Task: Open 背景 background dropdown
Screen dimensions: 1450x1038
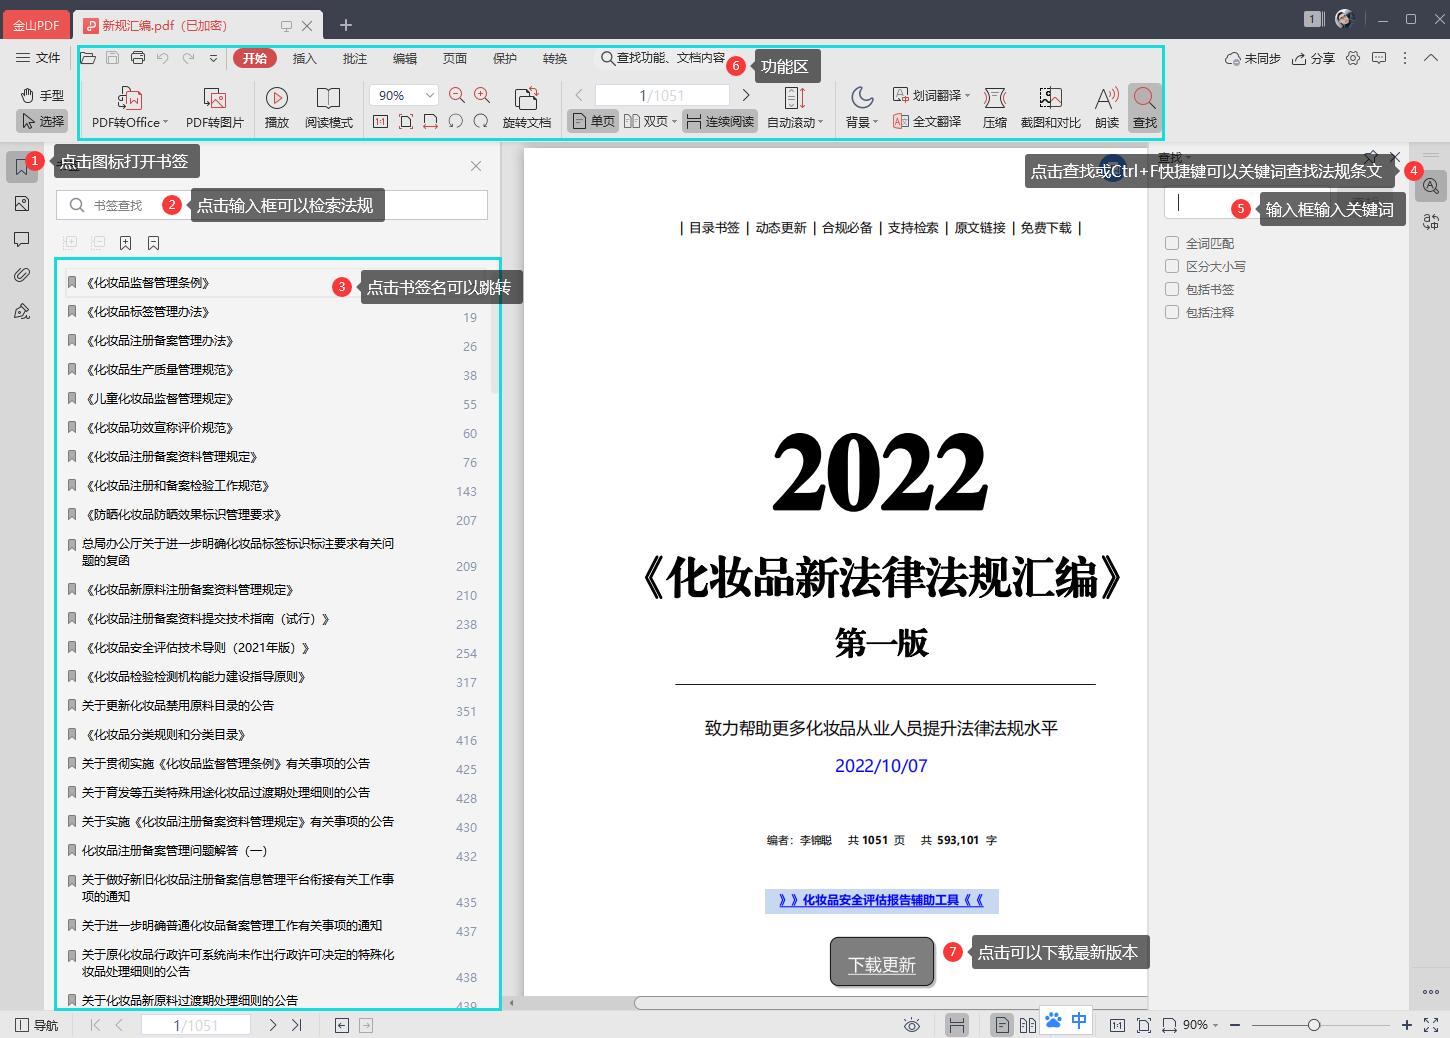Action: click(x=861, y=107)
